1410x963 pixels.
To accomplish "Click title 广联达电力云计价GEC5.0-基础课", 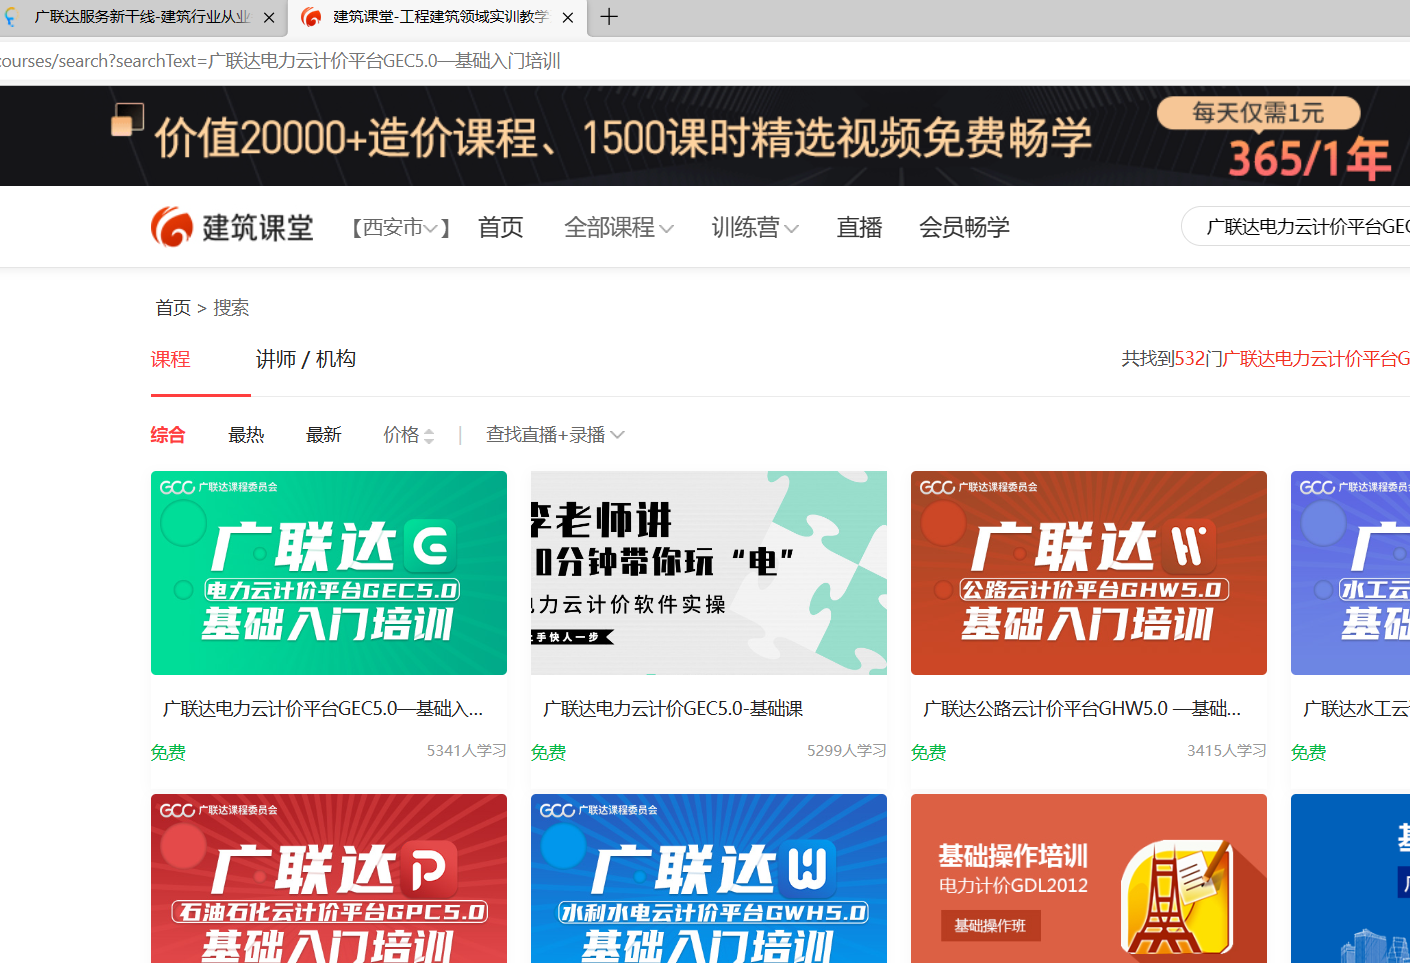I will [673, 709].
